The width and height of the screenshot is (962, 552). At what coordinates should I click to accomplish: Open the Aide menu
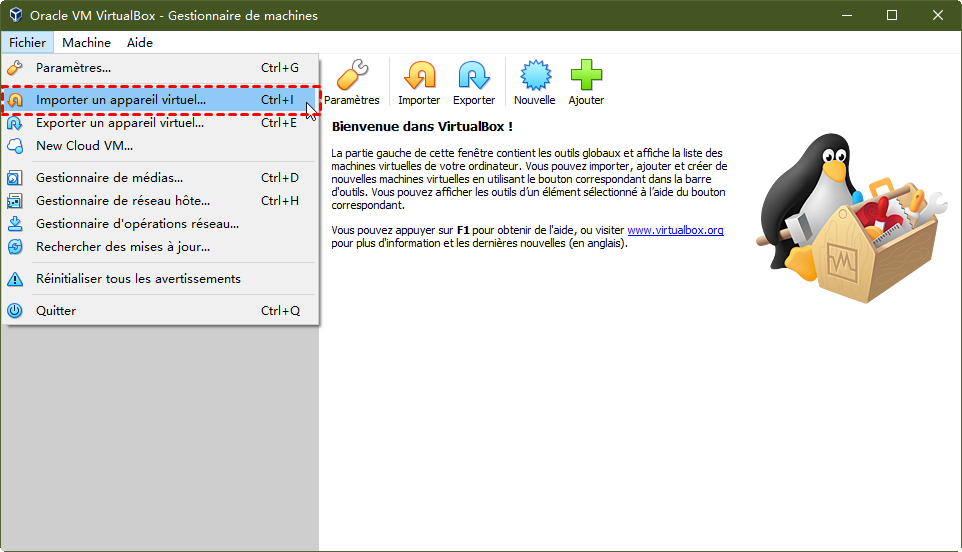tap(140, 42)
